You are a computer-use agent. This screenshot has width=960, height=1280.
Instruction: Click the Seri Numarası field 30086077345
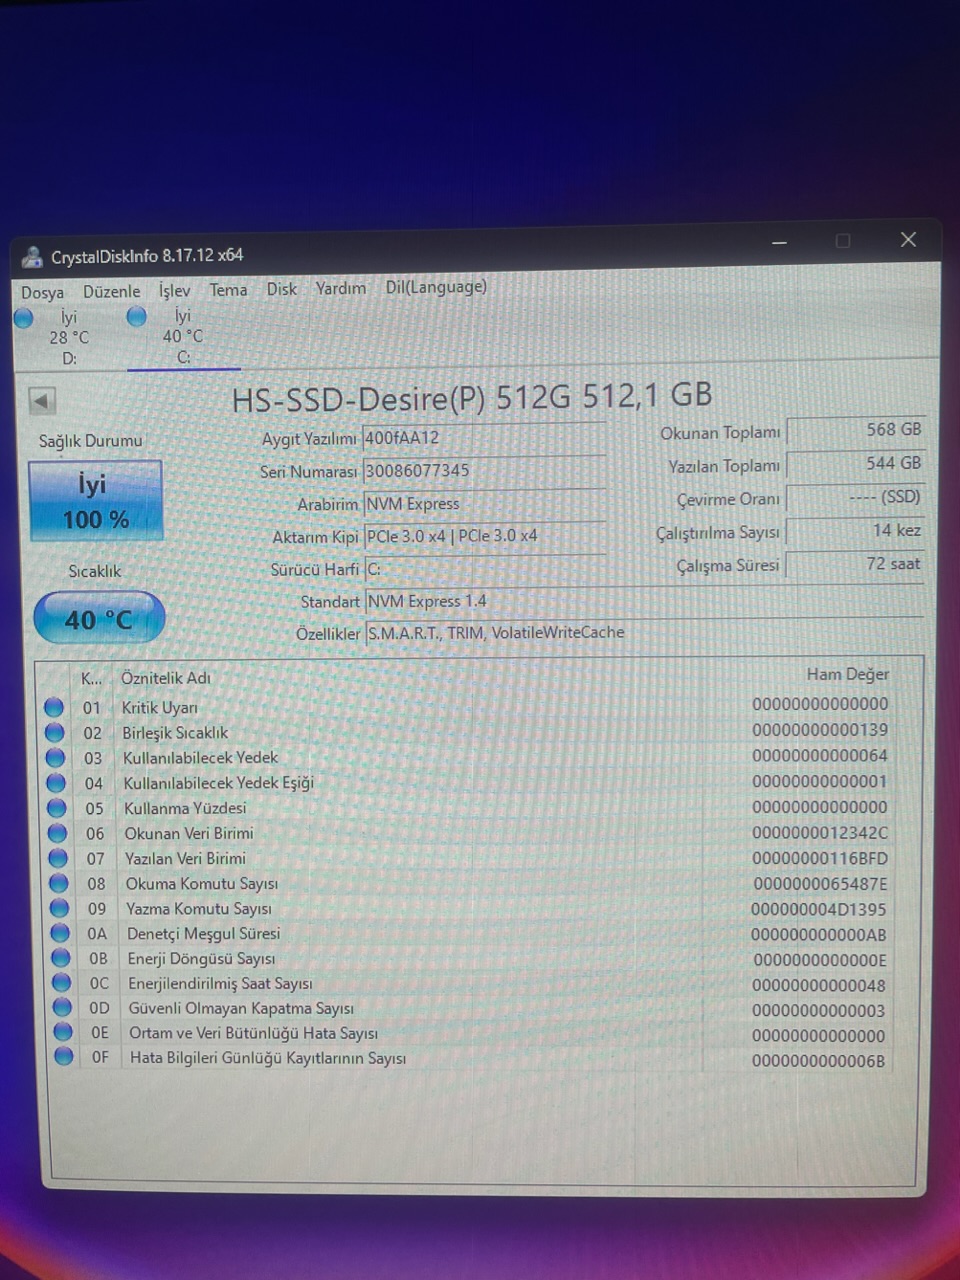pyautogui.click(x=484, y=470)
